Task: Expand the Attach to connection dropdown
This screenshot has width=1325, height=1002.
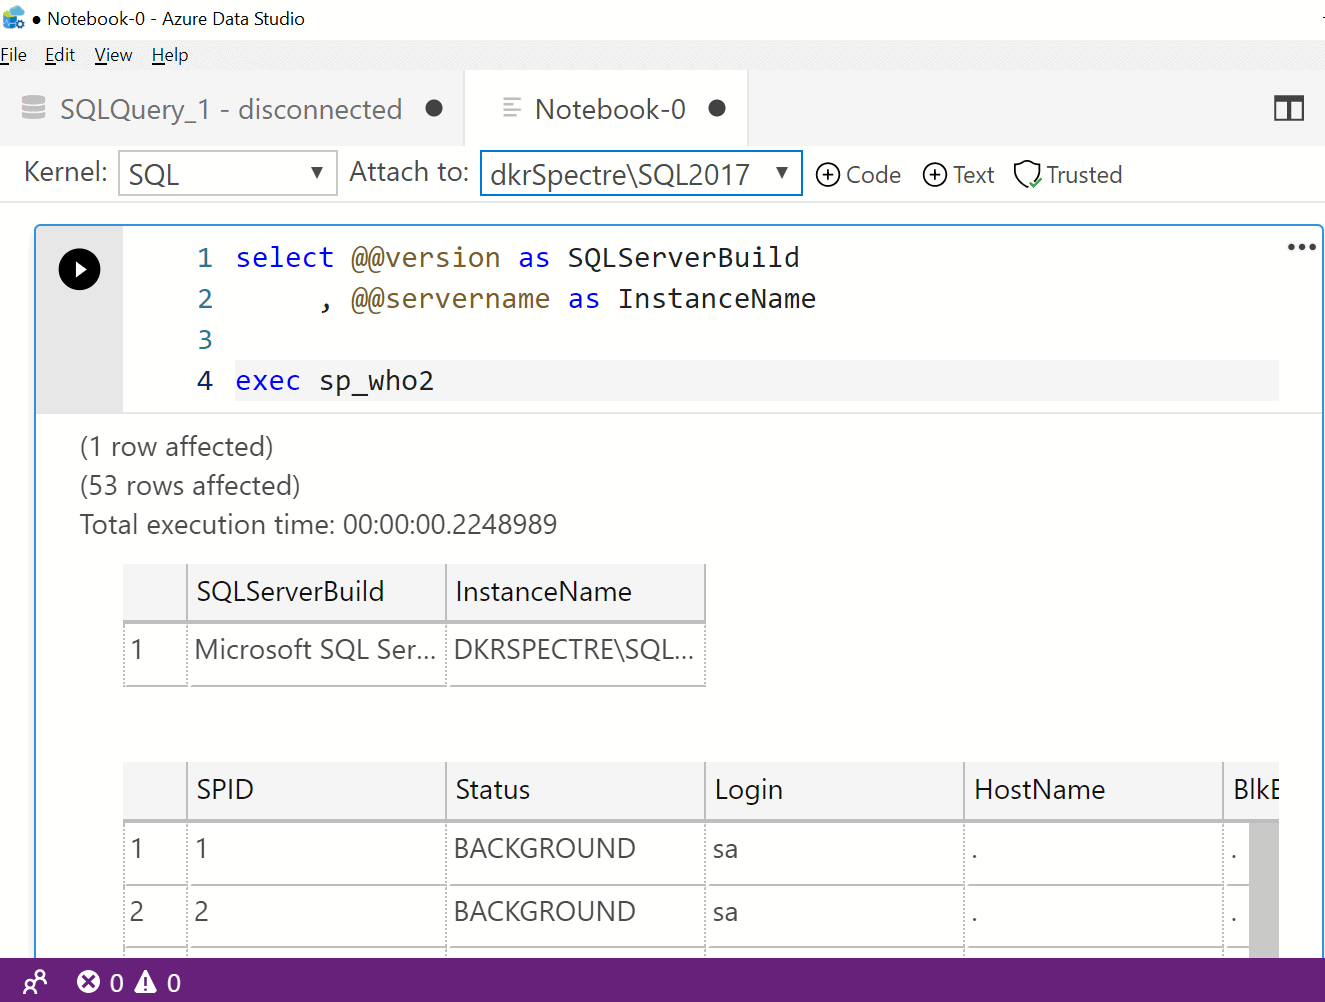Action: 640,174
